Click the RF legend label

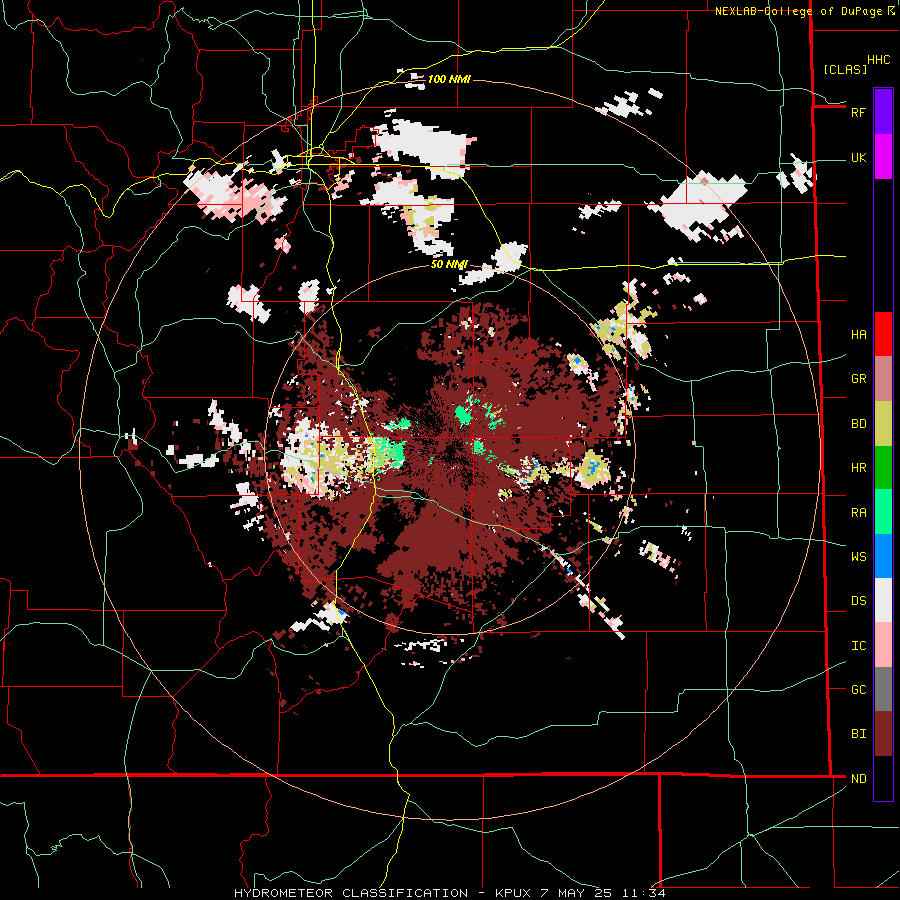(x=858, y=112)
